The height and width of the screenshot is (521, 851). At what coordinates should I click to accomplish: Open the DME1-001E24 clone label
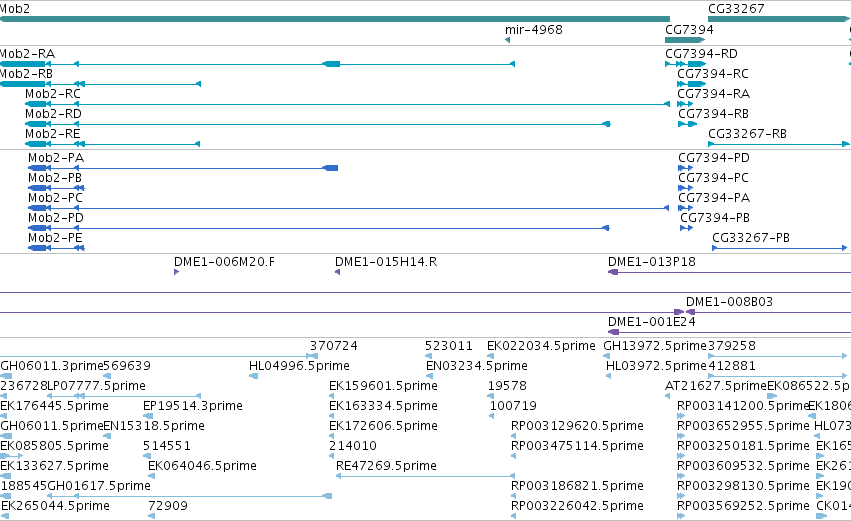click(651, 322)
